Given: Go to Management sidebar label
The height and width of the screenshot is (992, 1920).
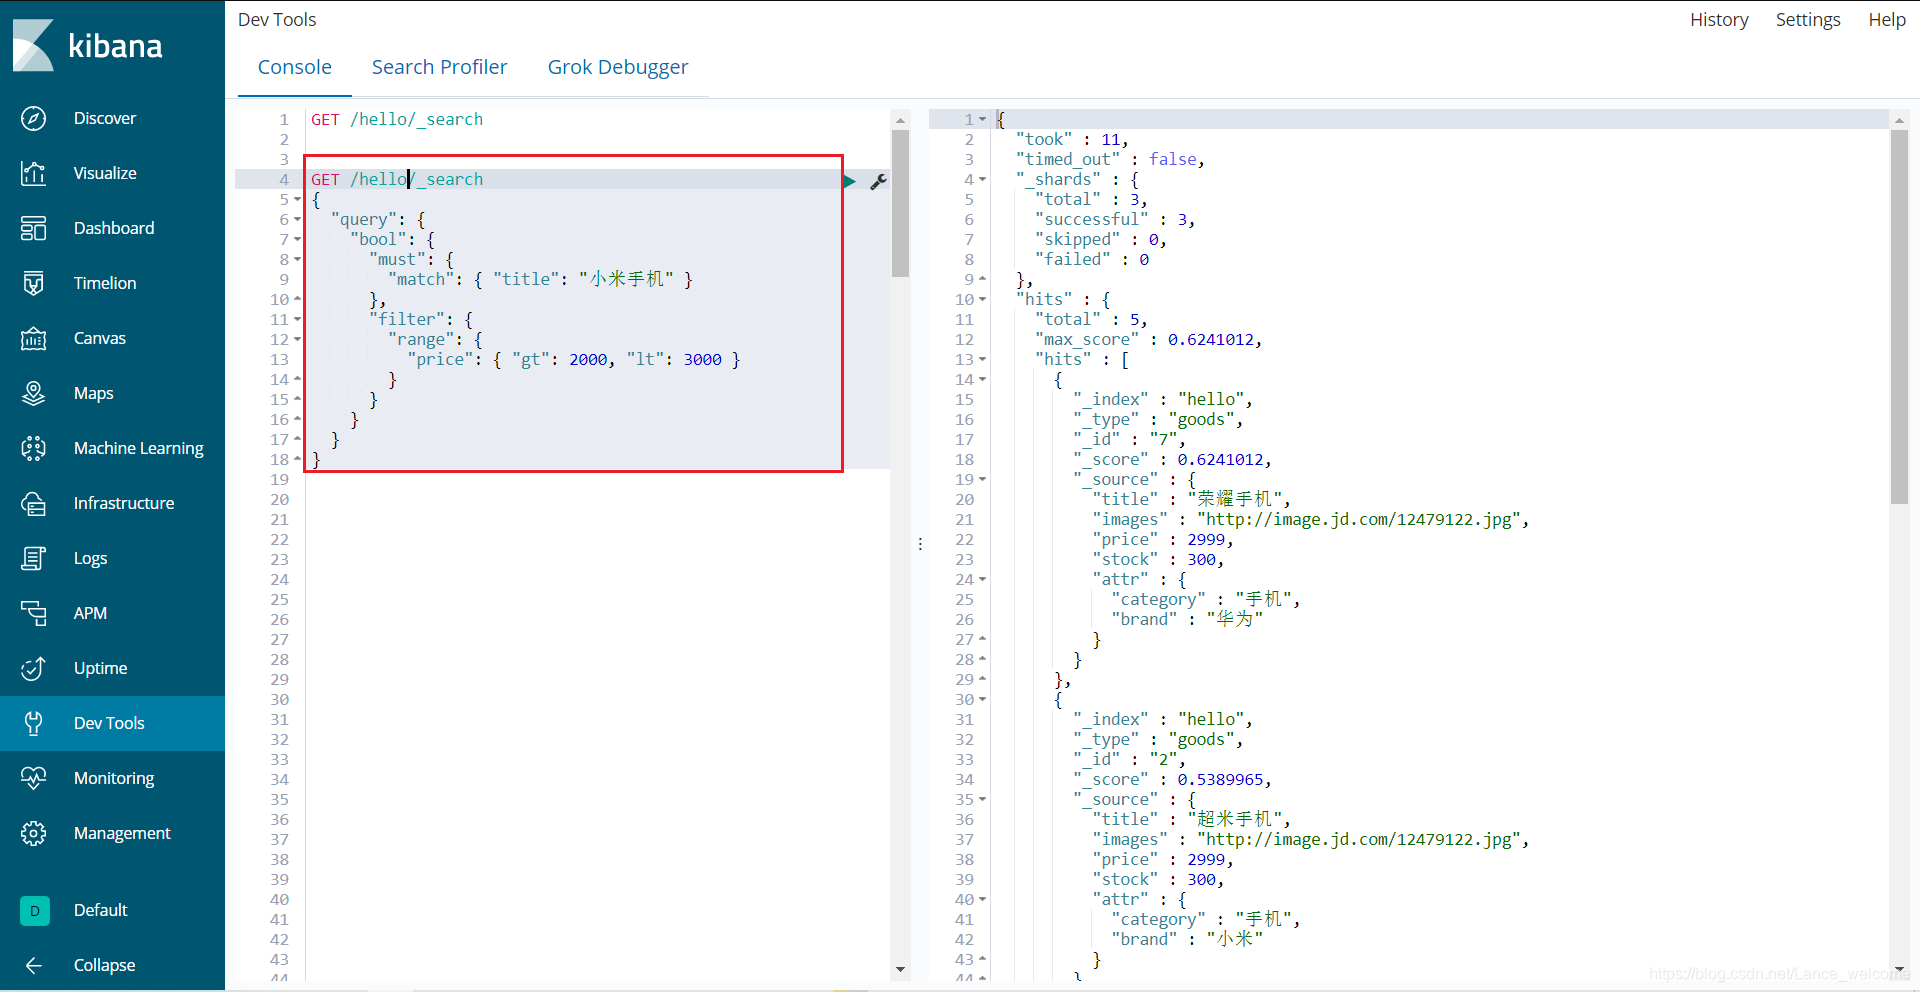Looking at the screenshot, I should click(122, 833).
